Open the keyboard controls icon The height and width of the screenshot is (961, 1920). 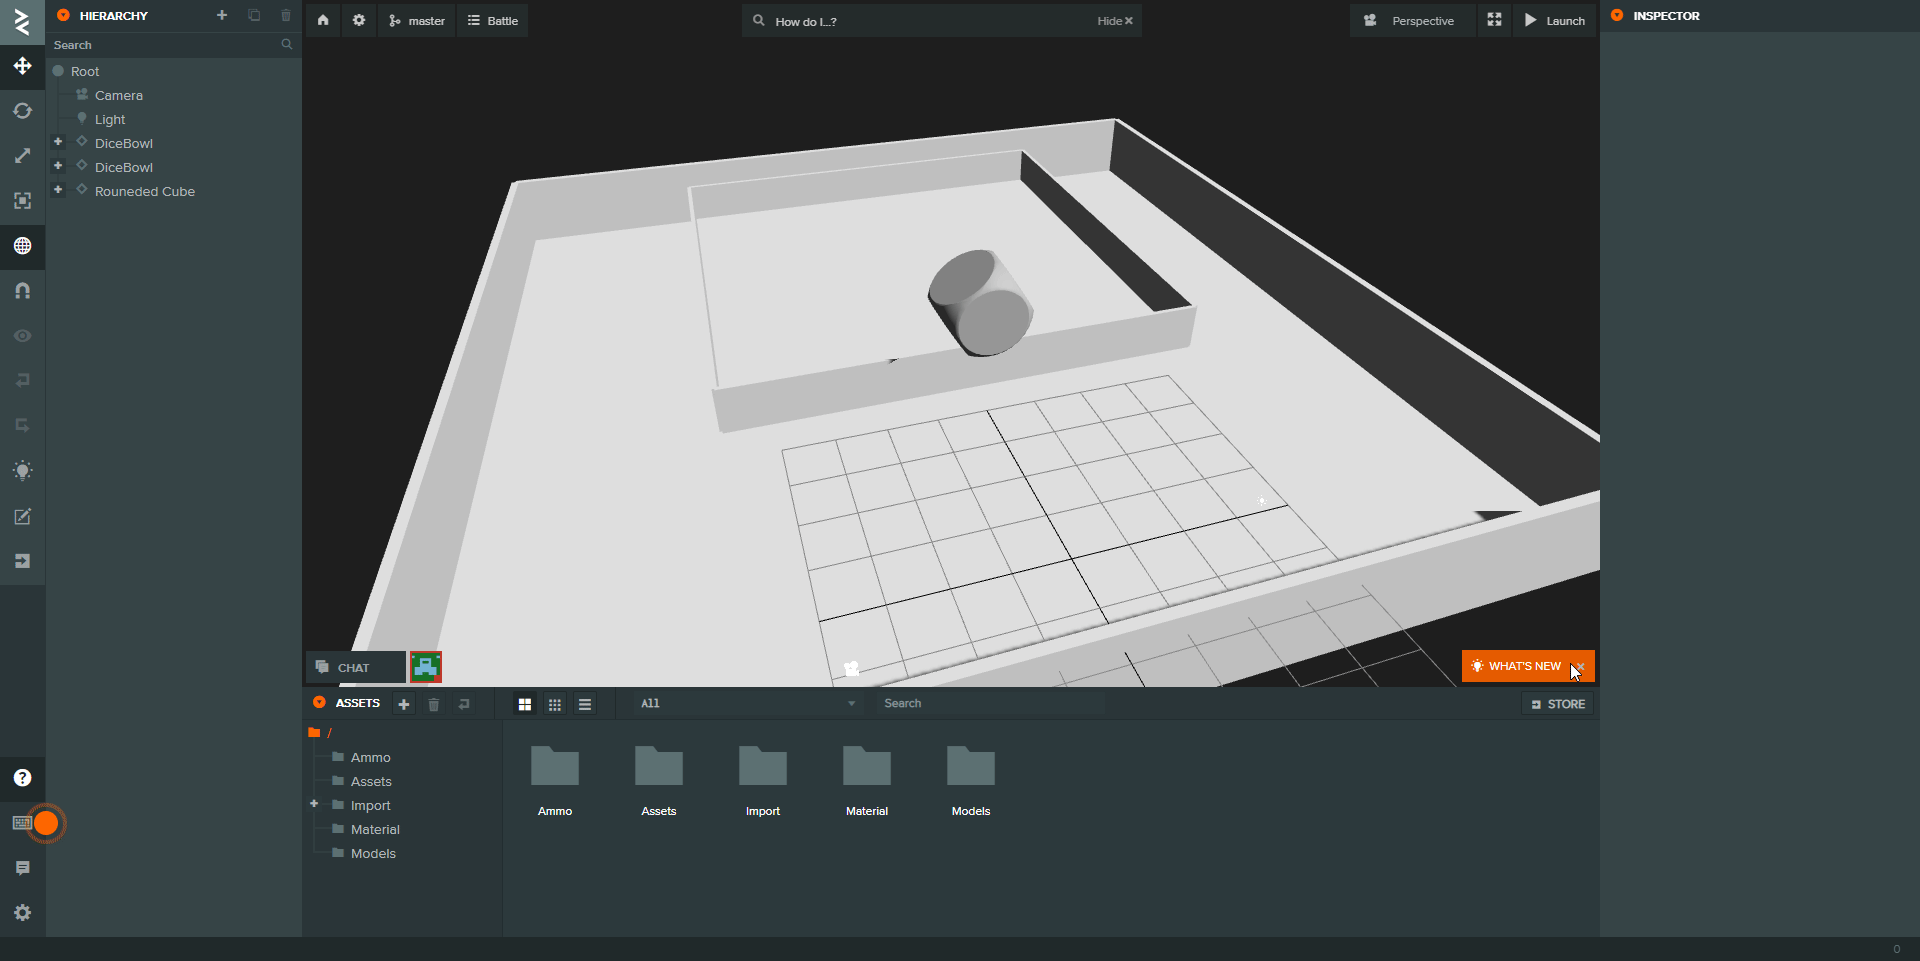tap(22, 823)
